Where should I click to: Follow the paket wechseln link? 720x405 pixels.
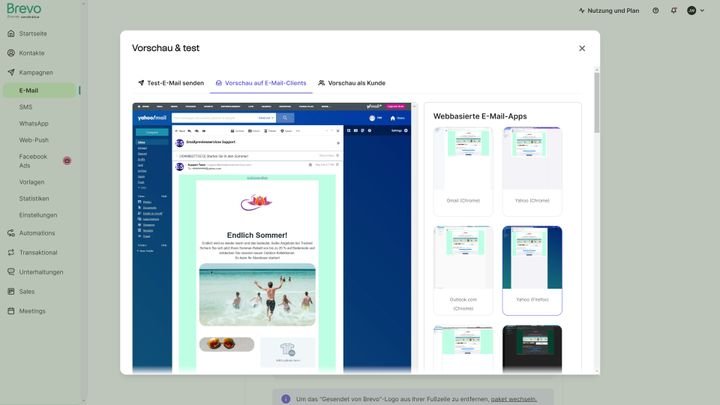(x=513, y=399)
